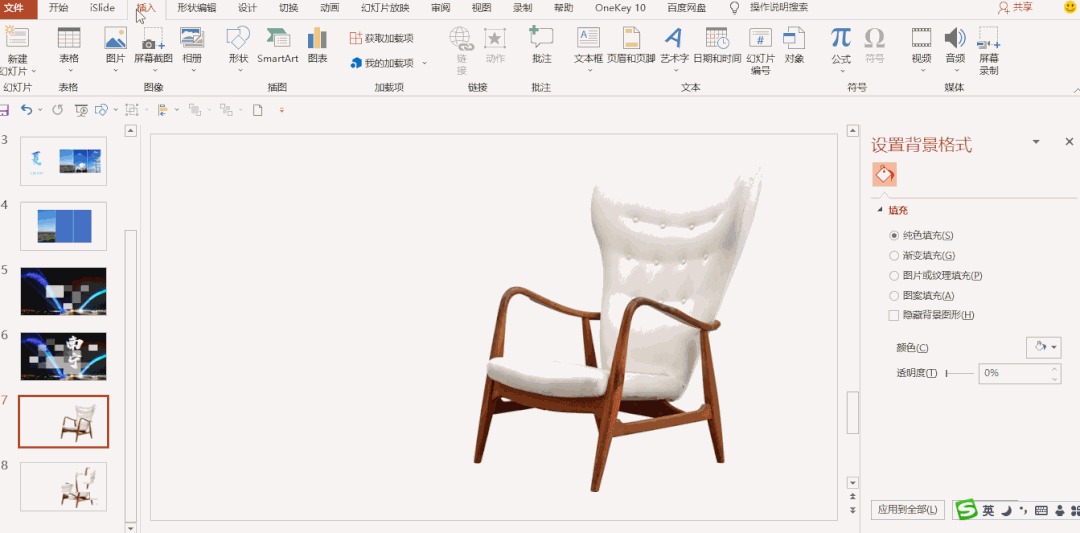The height and width of the screenshot is (533, 1080).
Task: Expand the 我的加载项 dropdown arrow
Action: point(424,63)
